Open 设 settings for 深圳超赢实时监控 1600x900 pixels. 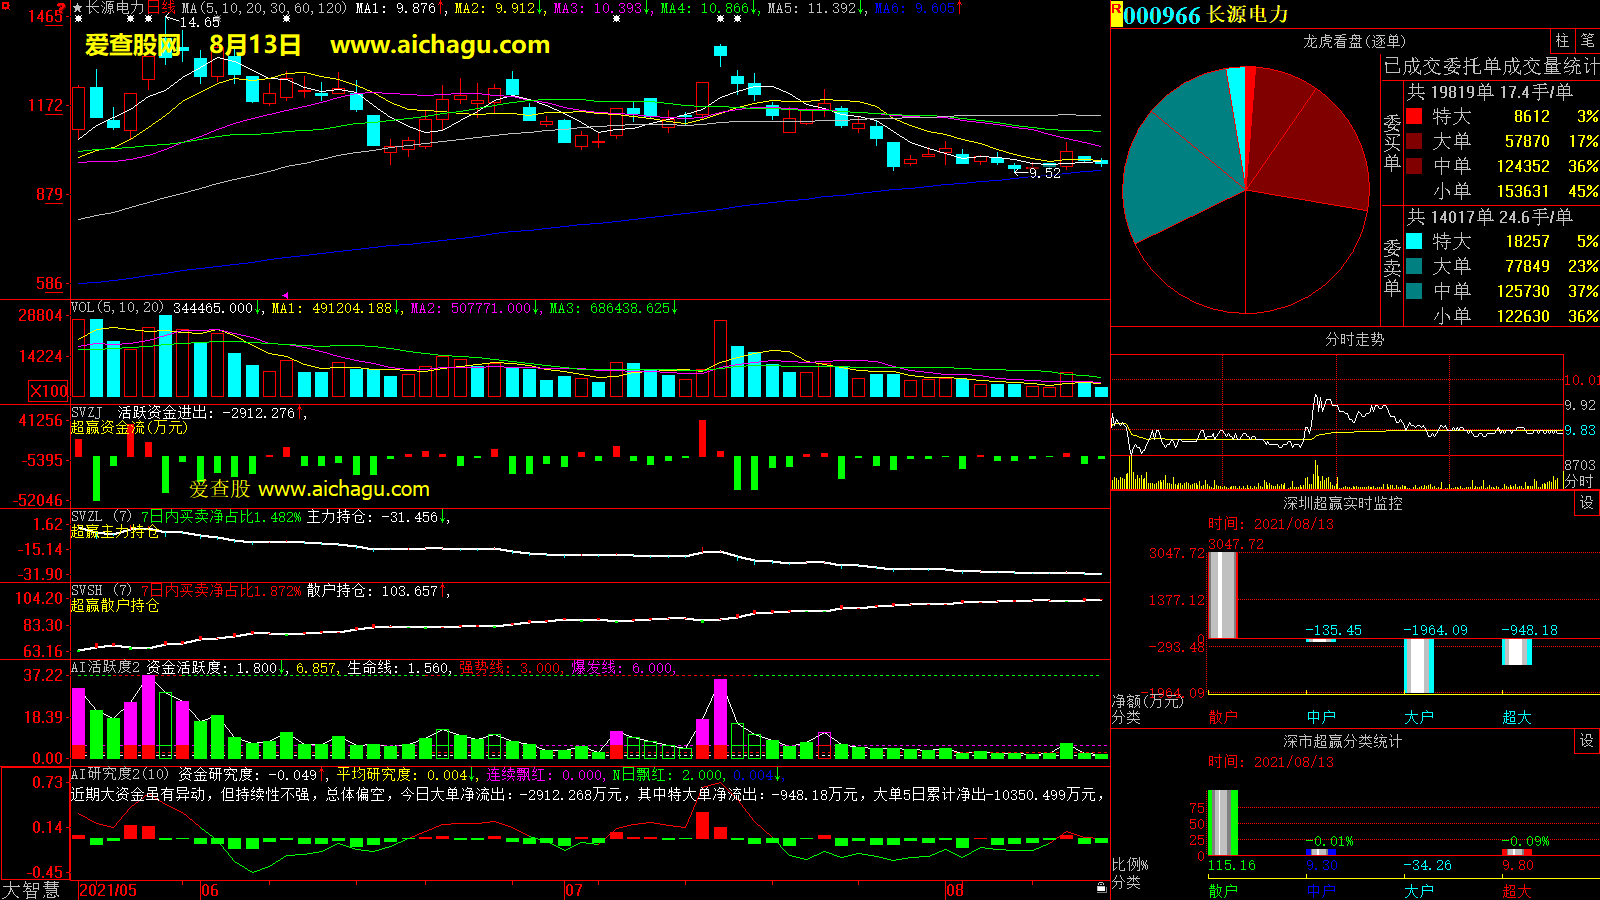(1586, 503)
